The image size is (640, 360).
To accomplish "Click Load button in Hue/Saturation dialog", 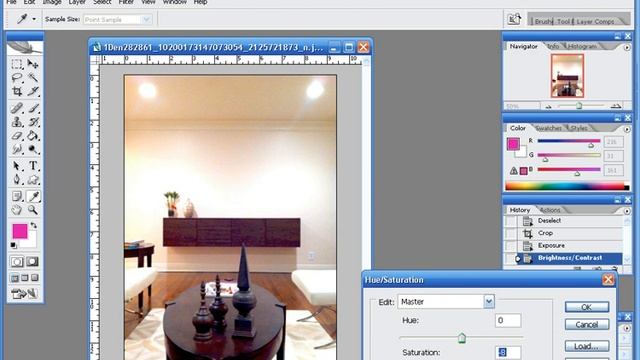I will point(587,347).
